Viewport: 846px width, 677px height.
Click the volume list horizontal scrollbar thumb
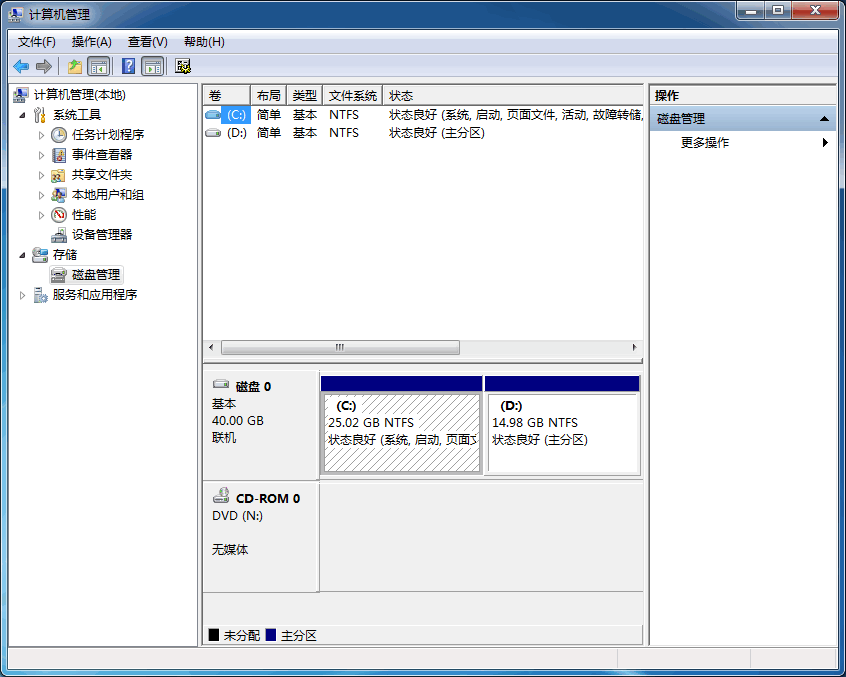[x=340, y=347]
